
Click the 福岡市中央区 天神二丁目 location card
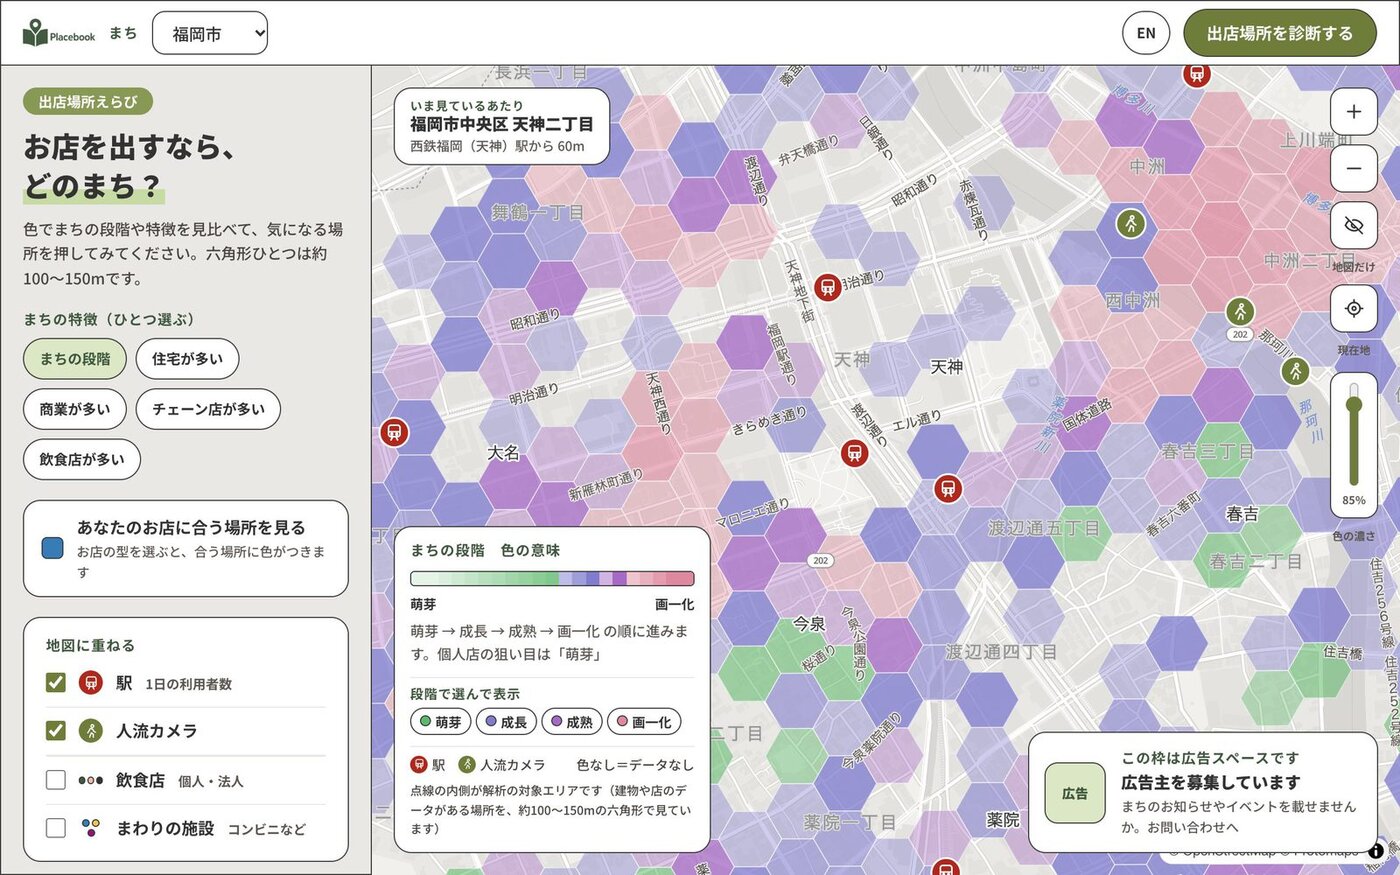coord(502,126)
